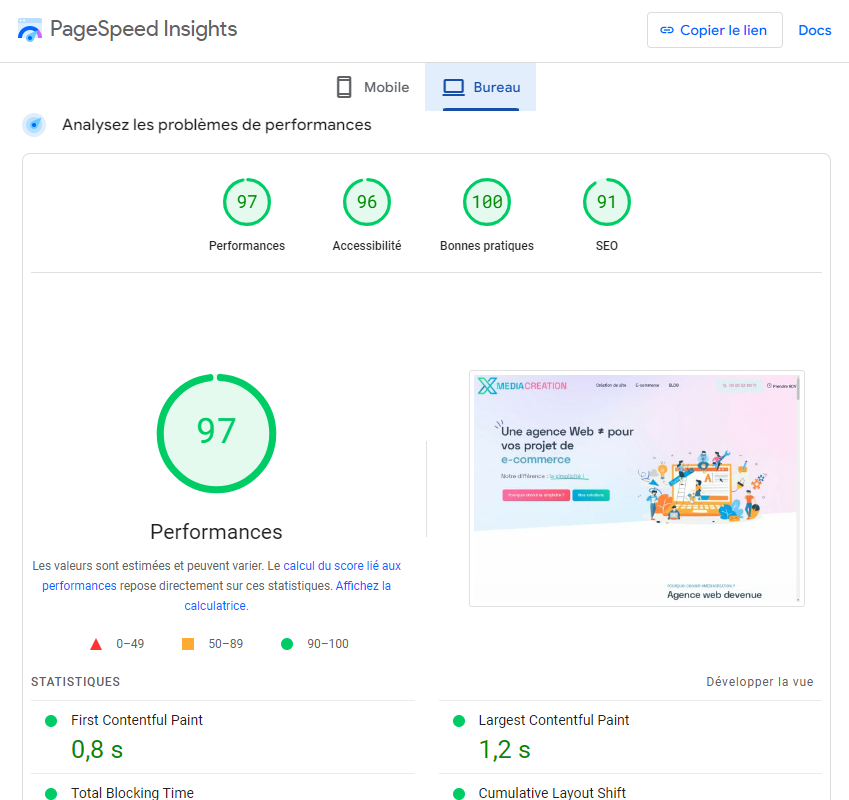Click the red triangle 0–49 legend icon

click(96, 644)
